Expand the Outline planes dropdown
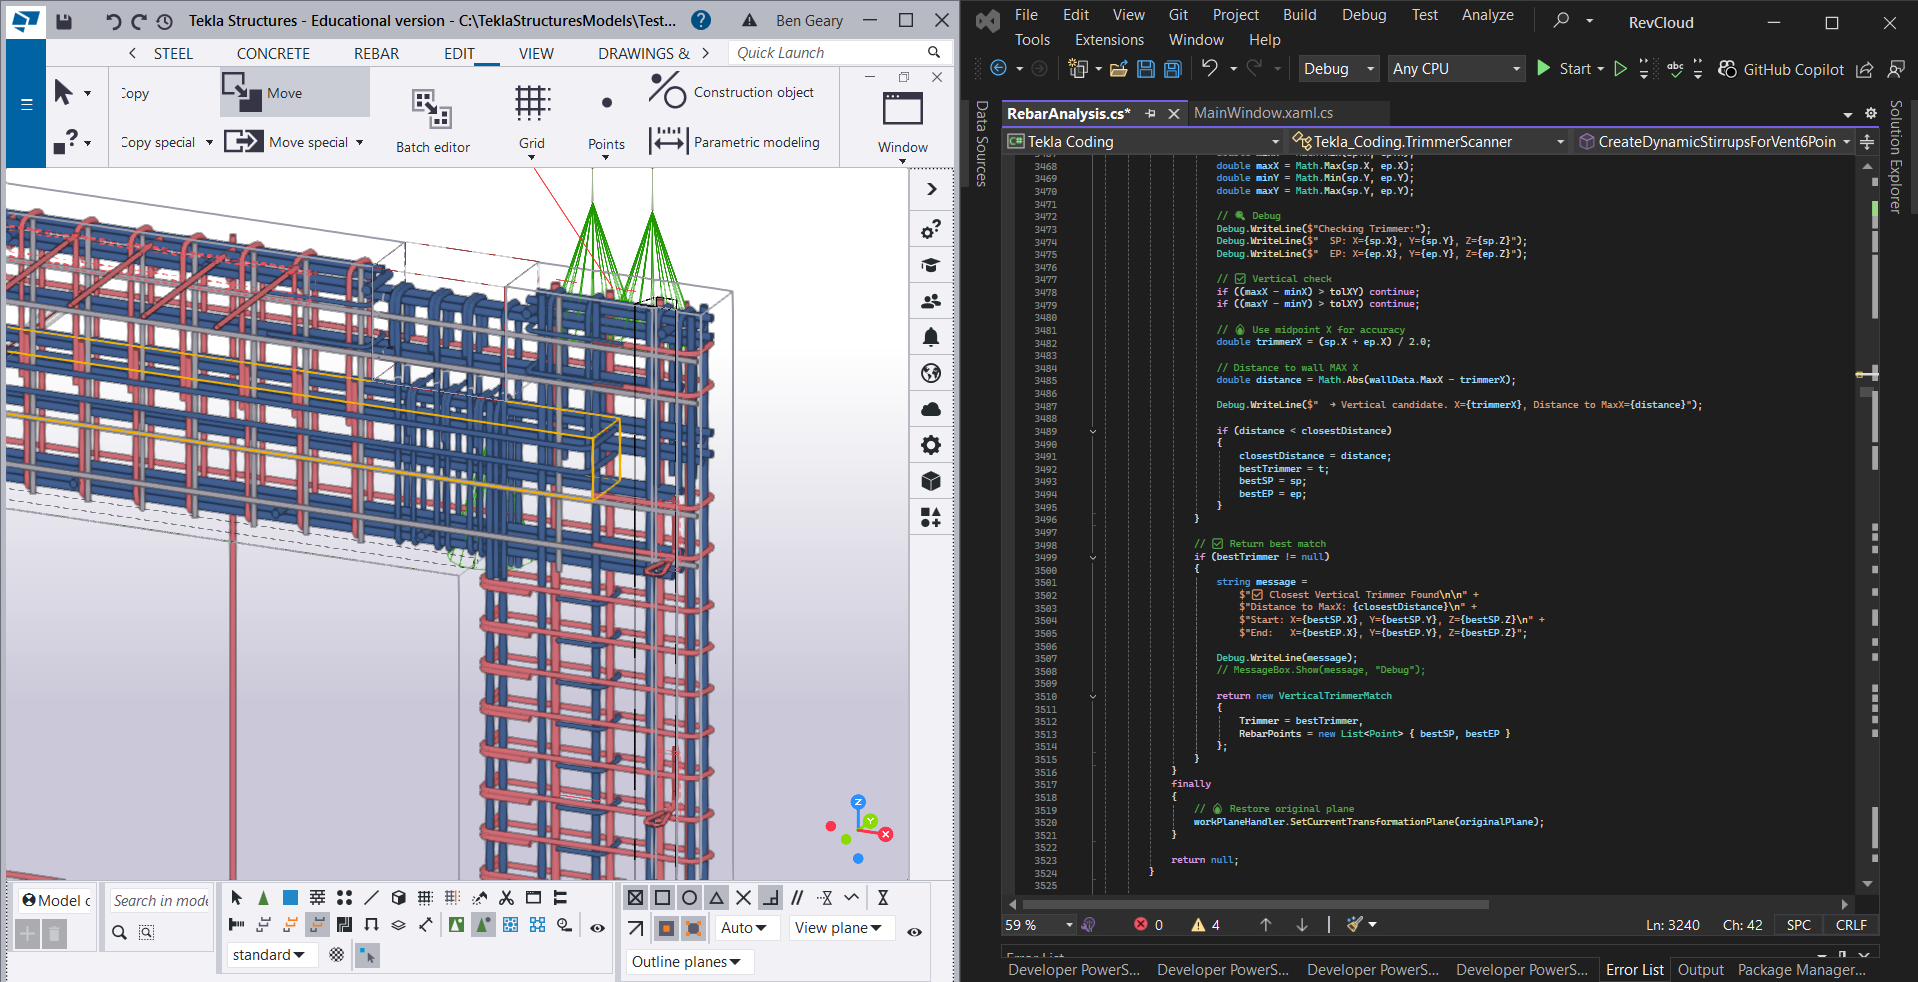Screen dimensions: 1918x982 687,962
